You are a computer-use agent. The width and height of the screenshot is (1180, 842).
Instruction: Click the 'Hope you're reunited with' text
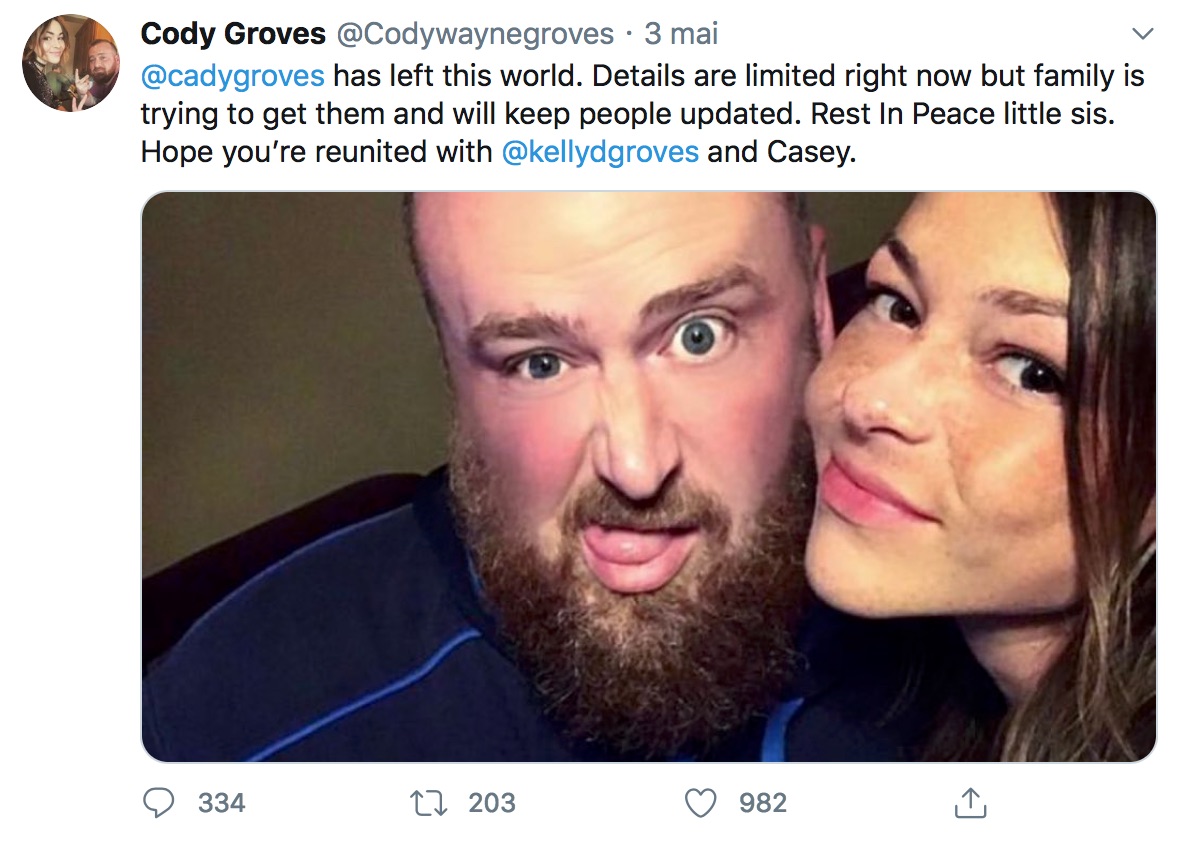pyautogui.click(x=316, y=153)
